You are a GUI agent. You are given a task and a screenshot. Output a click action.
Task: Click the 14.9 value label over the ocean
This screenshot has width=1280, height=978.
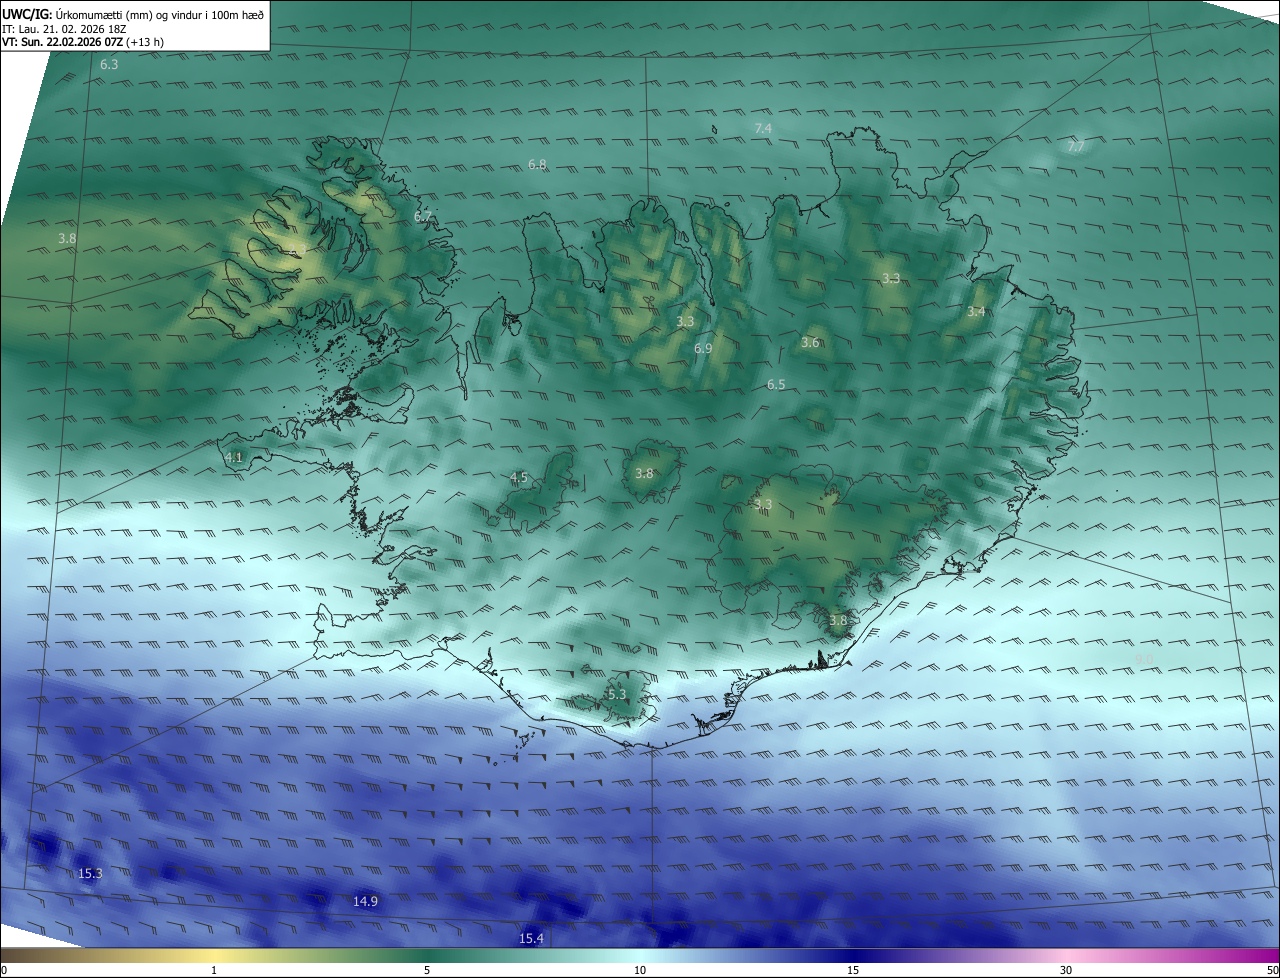[x=366, y=902]
